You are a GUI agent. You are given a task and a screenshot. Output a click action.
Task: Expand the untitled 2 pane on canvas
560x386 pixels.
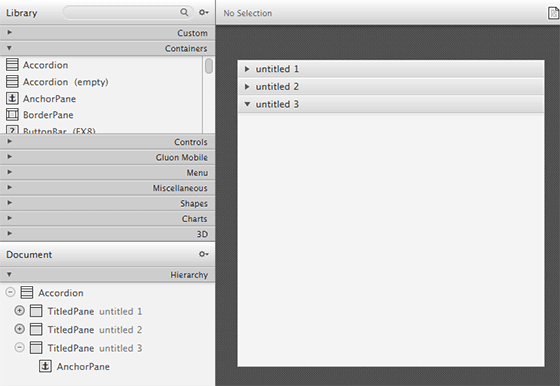(247, 86)
